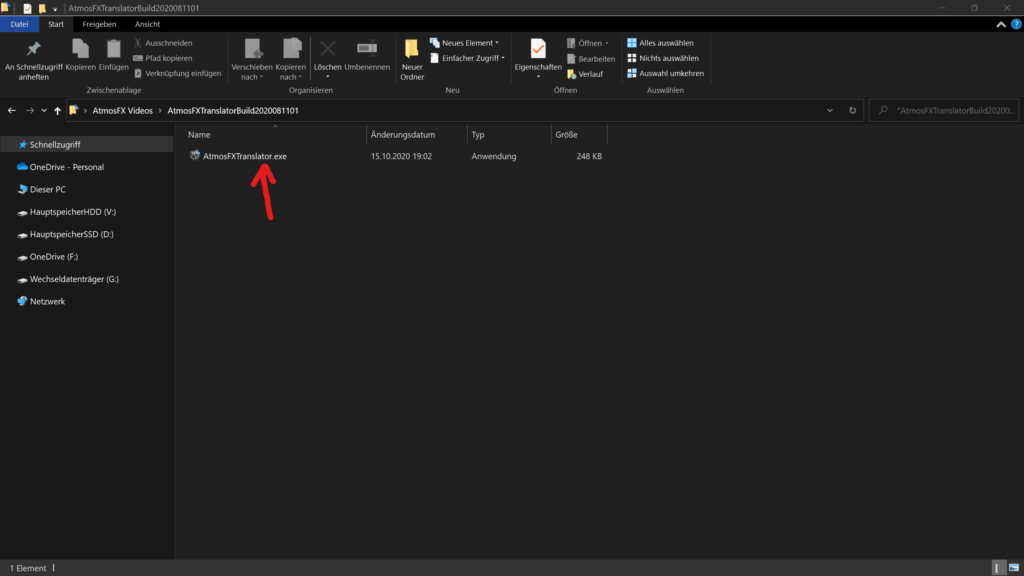Viewport: 1024px width, 576px height.
Task: Click AtmosFX Videos in the breadcrumb
Action: point(122,110)
